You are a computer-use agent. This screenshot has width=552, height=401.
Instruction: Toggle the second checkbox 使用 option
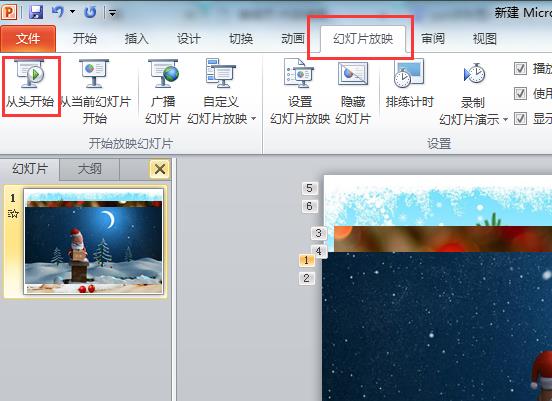click(x=520, y=94)
